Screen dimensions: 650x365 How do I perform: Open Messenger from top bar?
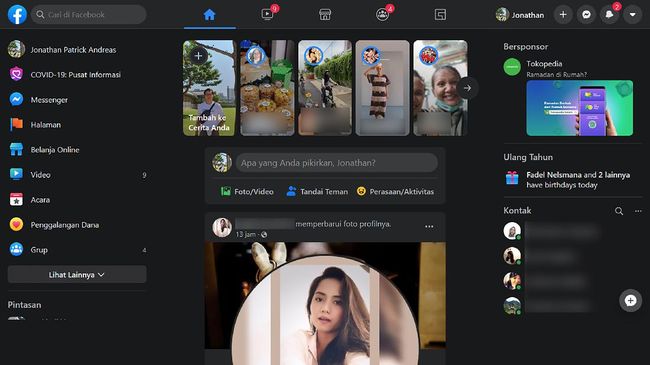click(x=586, y=15)
